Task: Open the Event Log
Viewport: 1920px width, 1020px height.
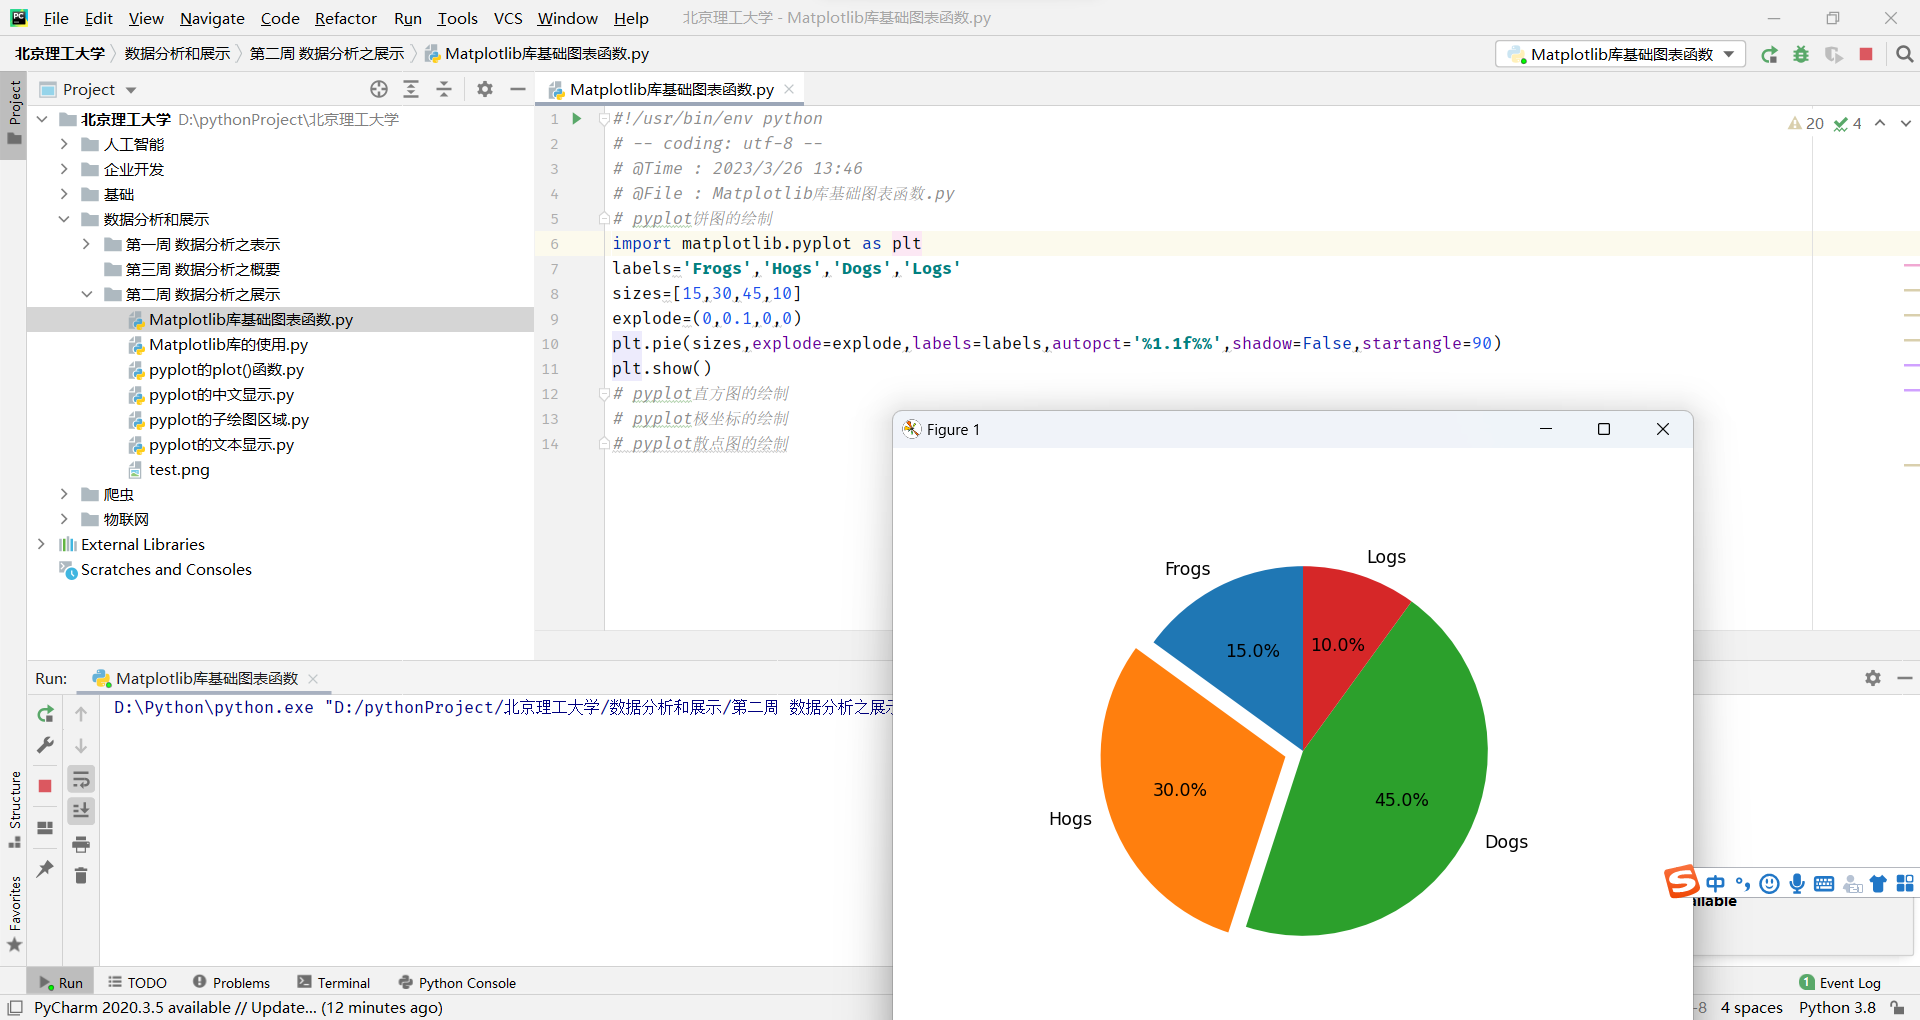Action: click(1840, 983)
